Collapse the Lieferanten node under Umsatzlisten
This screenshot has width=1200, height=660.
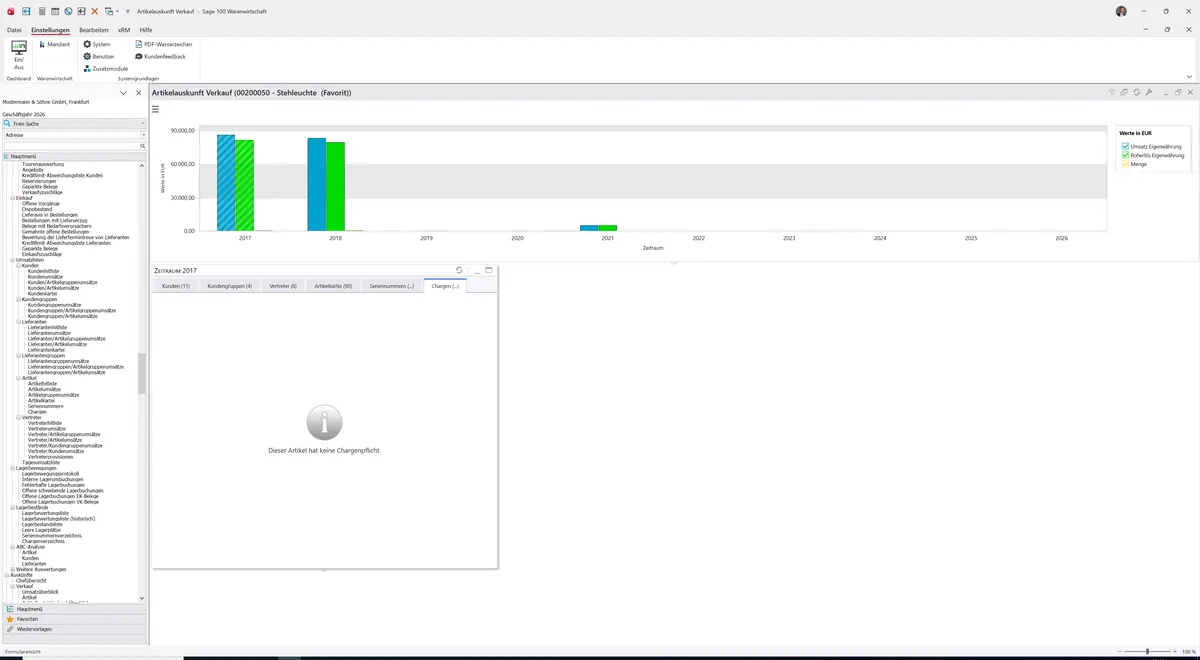coord(19,322)
